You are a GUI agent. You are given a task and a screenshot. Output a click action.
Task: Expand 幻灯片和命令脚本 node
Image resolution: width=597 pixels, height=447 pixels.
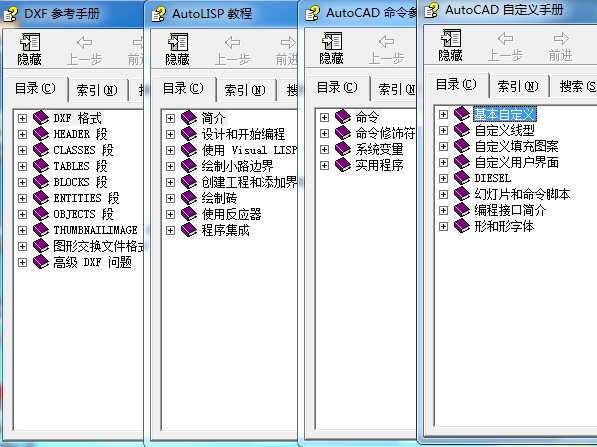[443, 195]
